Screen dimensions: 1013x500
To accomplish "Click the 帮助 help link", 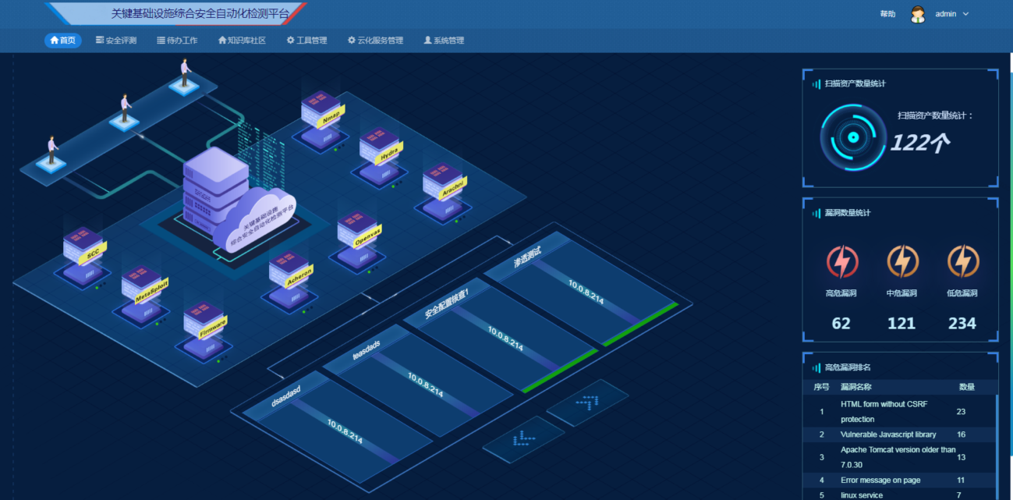I will [x=888, y=14].
